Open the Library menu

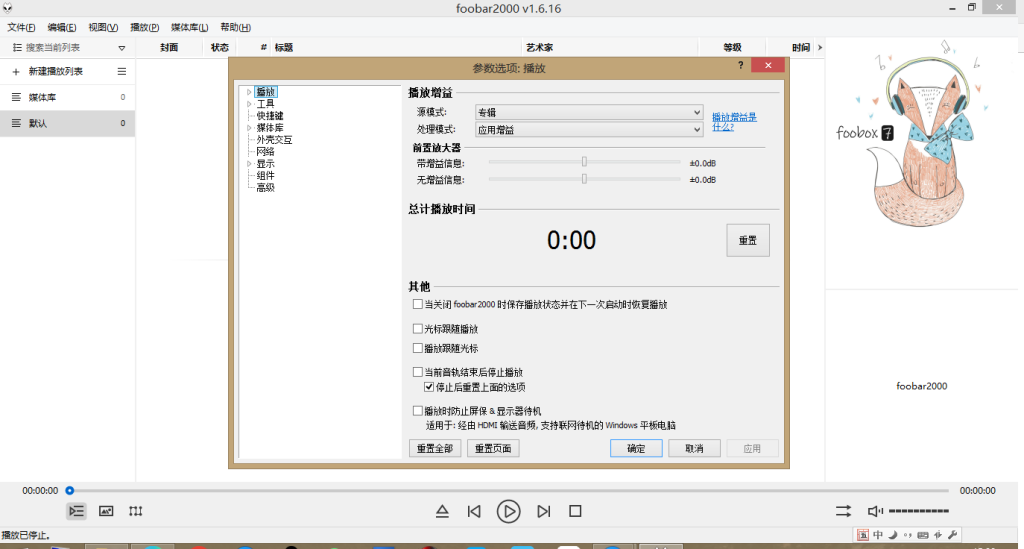[x=189, y=27]
